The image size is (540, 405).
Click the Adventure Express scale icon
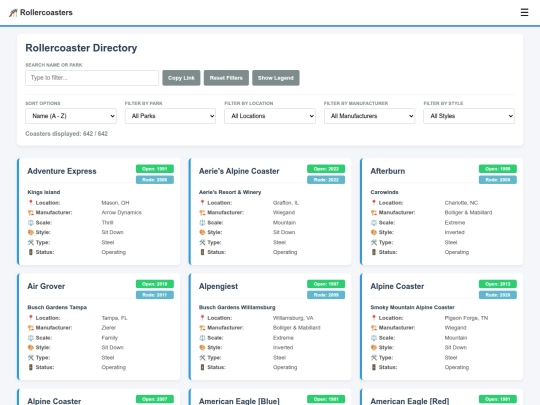tap(31, 222)
